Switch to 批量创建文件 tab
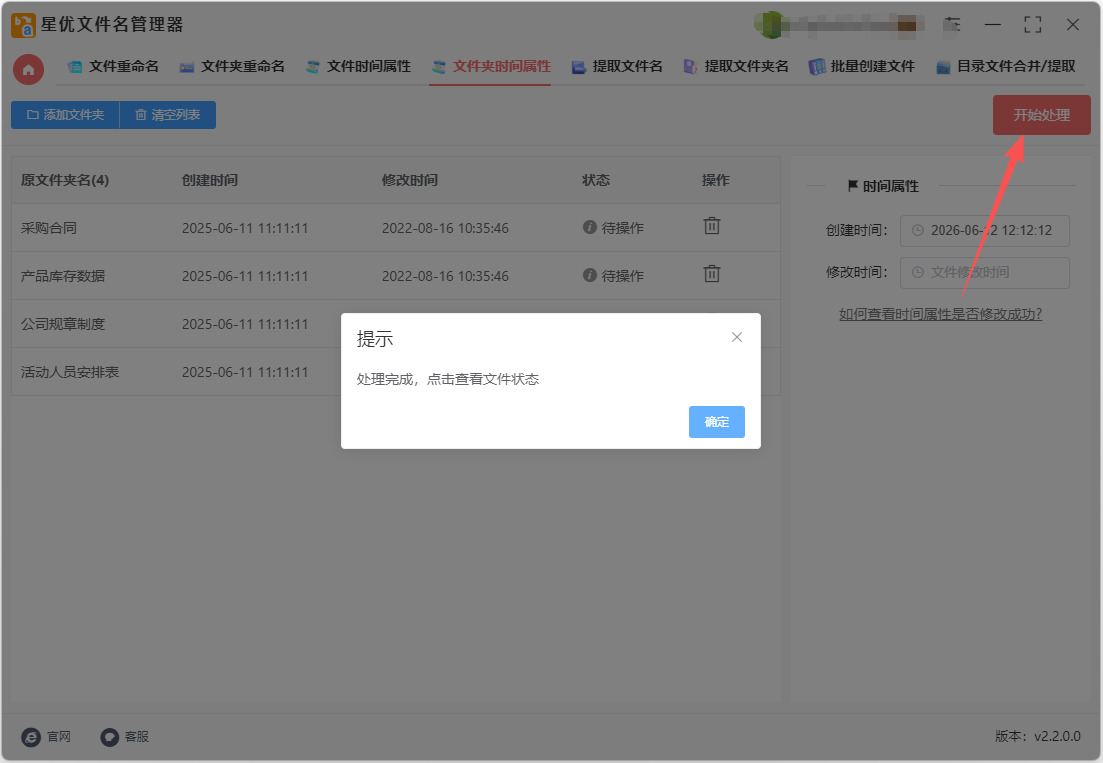The height and width of the screenshot is (763, 1103). point(861,66)
